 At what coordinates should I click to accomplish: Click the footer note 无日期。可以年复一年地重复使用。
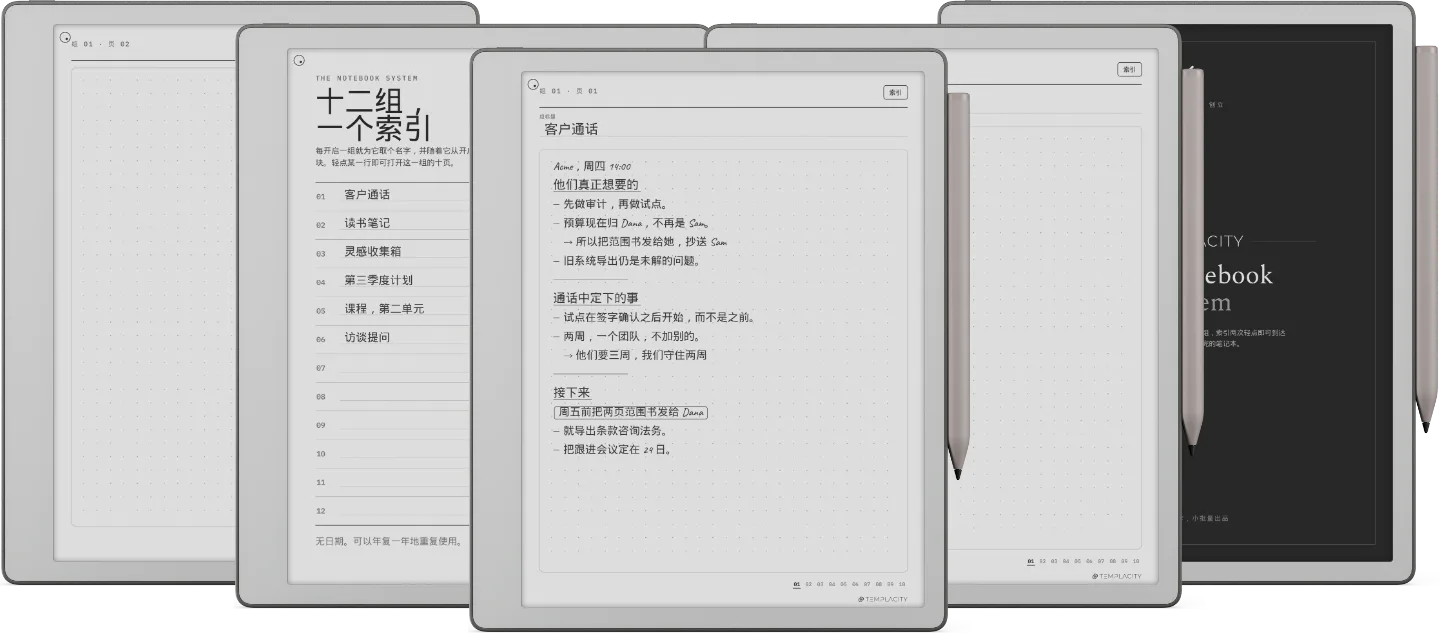(390, 541)
